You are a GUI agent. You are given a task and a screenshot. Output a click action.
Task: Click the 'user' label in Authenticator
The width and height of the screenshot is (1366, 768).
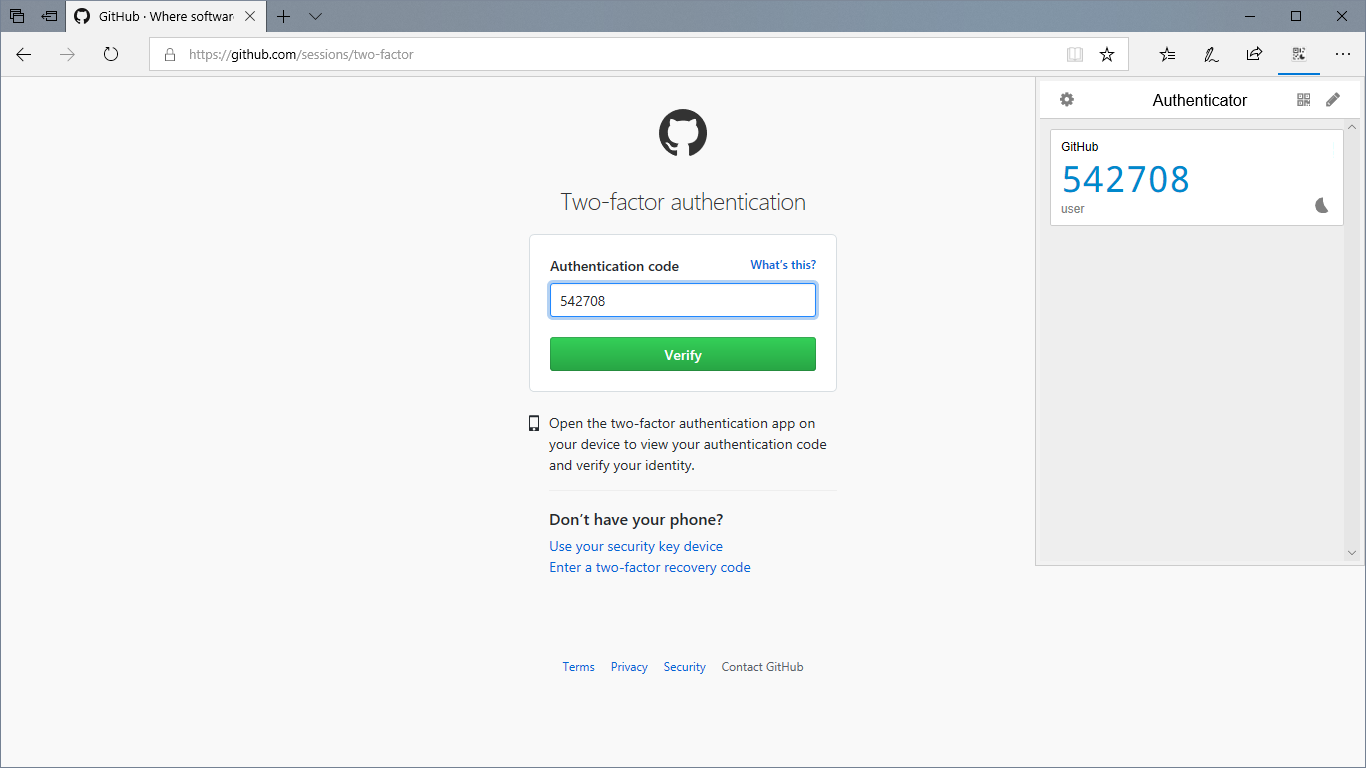(x=1073, y=209)
